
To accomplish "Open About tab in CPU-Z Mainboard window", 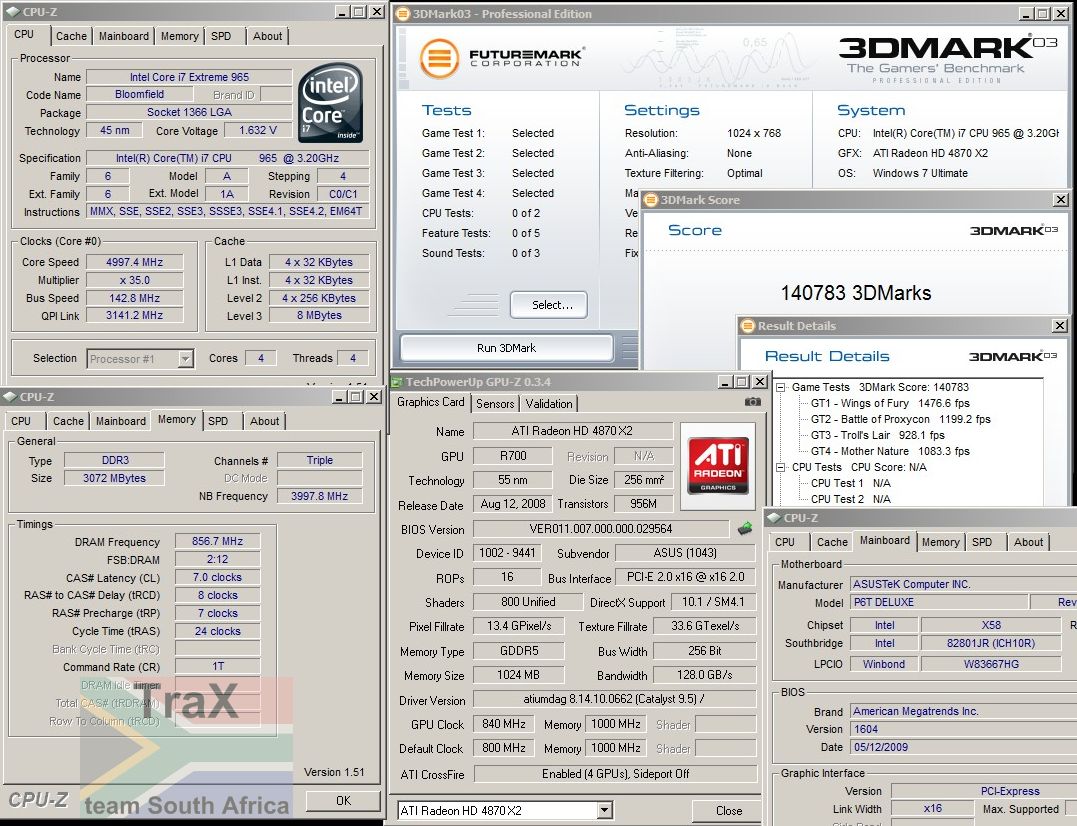I will (x=1028, y=542).
